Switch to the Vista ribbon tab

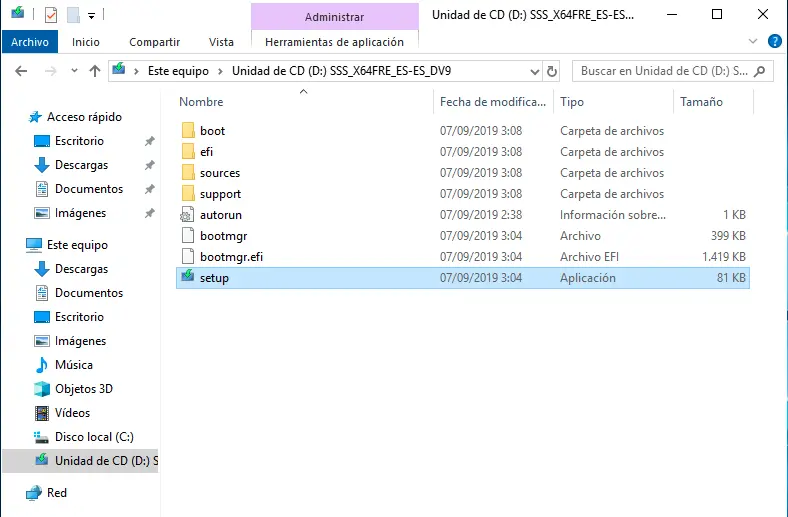(x=221, y=42)
